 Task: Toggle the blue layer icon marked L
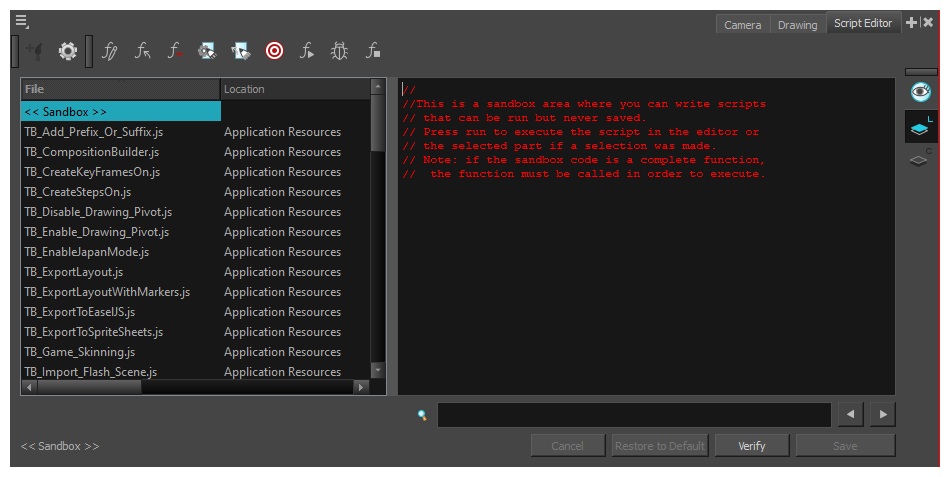point(920,127)
